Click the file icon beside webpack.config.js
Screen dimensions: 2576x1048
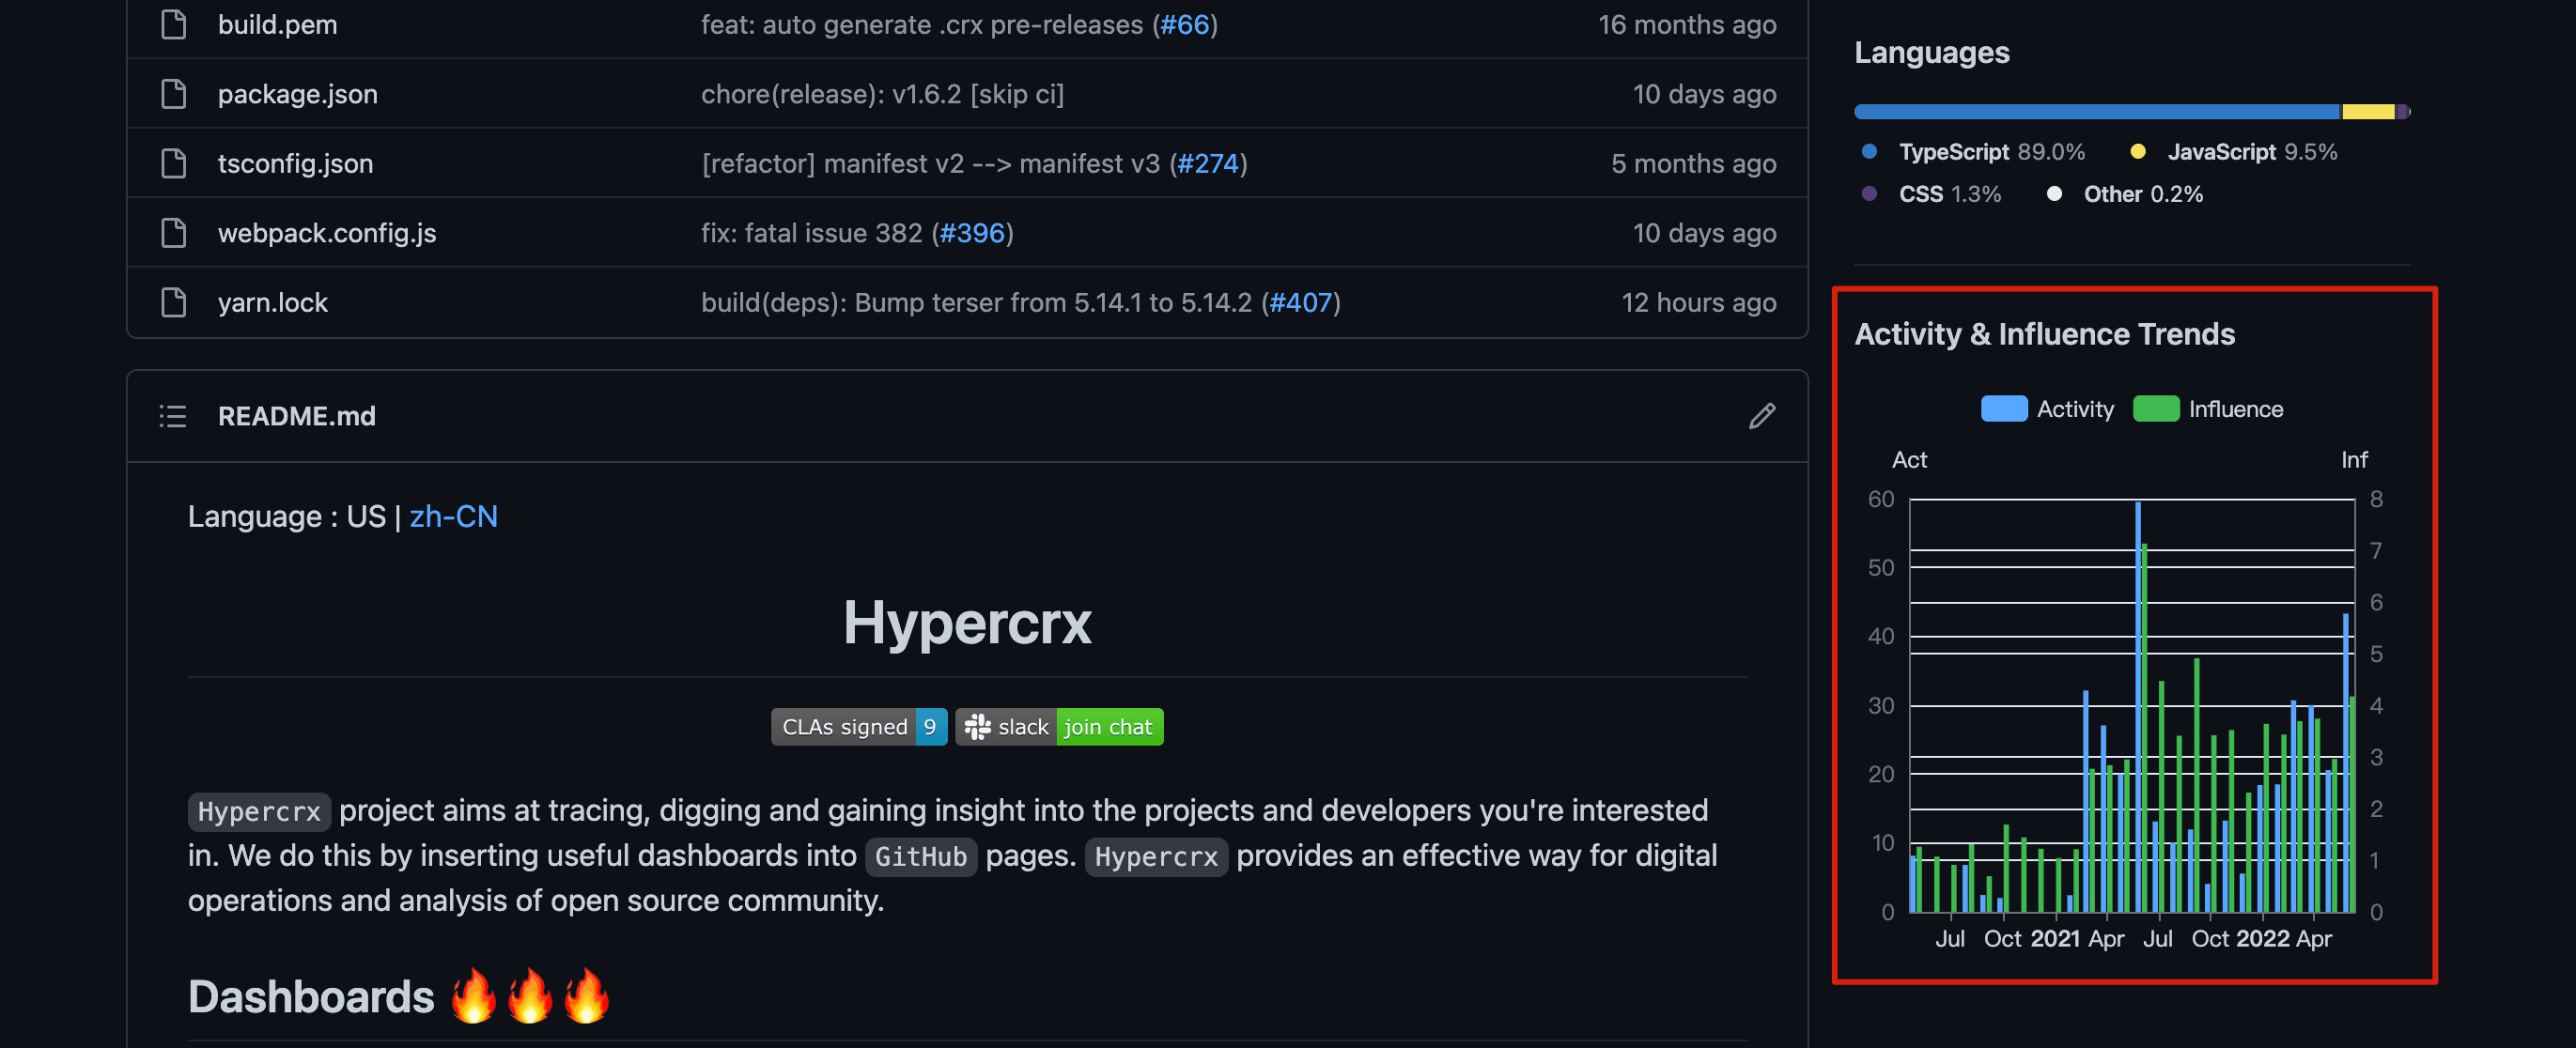click(x=174, y=233)
